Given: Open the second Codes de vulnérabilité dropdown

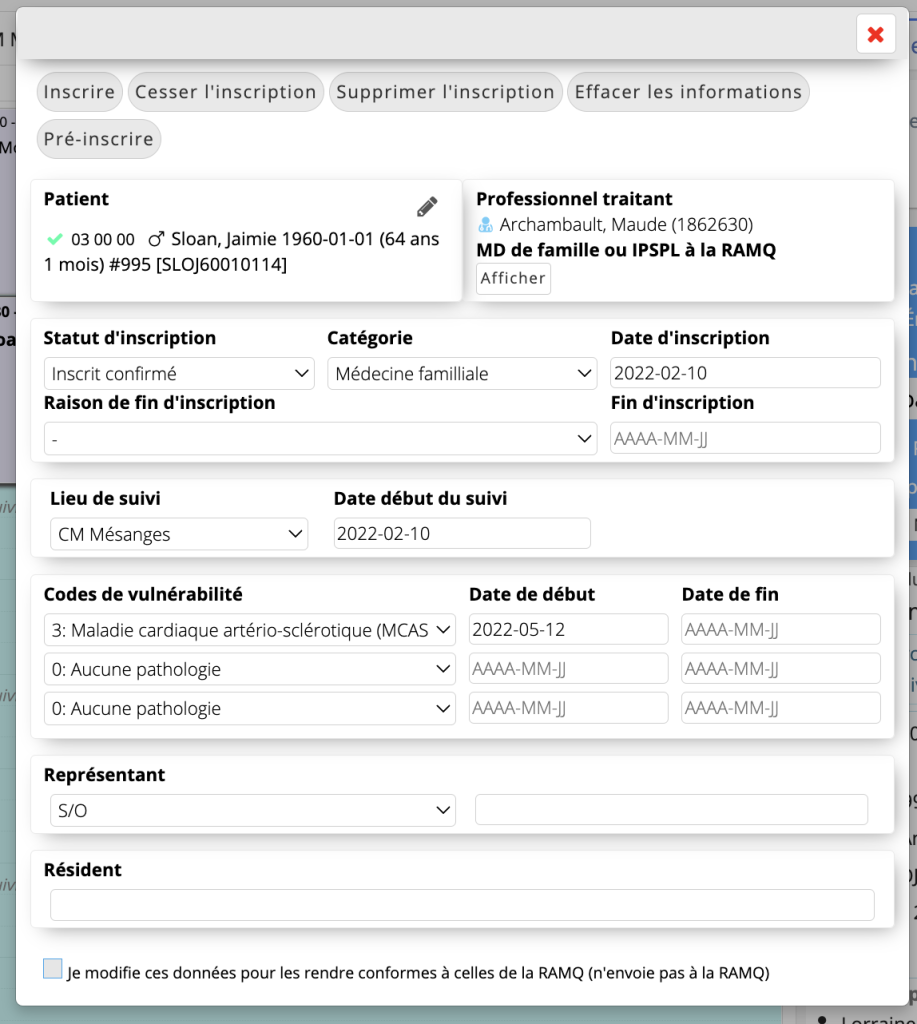Looking at the screenshot, I should [x=249, y=669].
